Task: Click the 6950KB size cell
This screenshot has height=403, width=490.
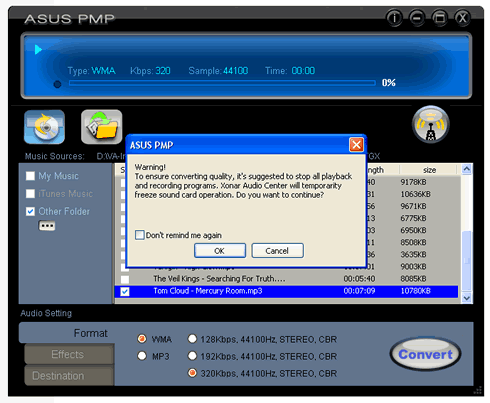Action: 413,230
